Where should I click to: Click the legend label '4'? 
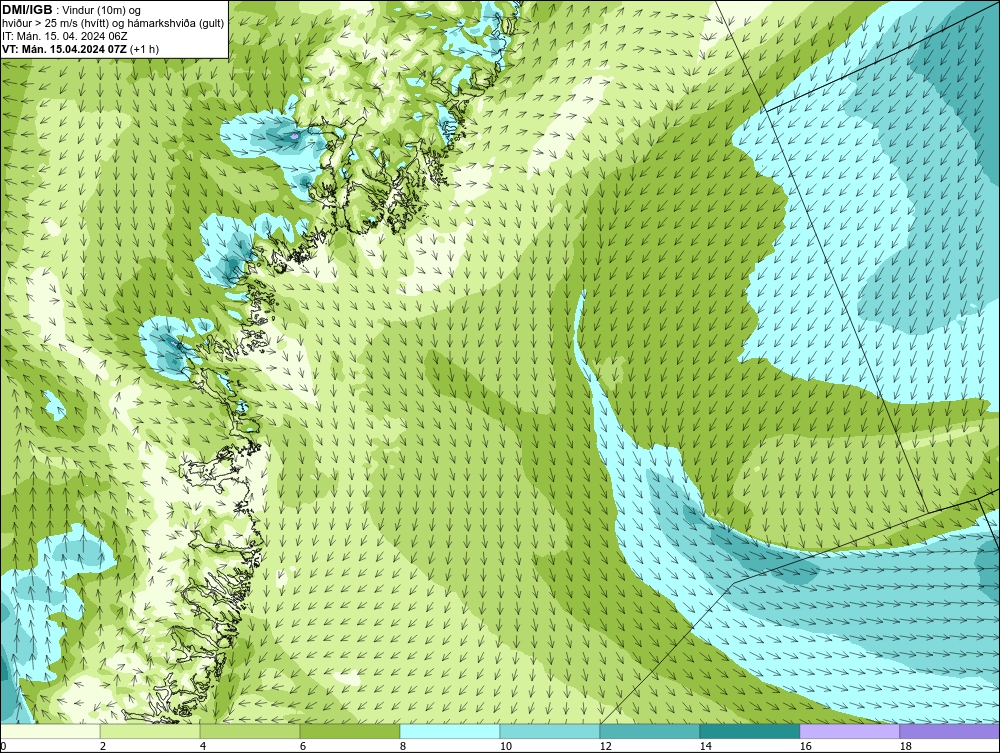tap(203, 746)
